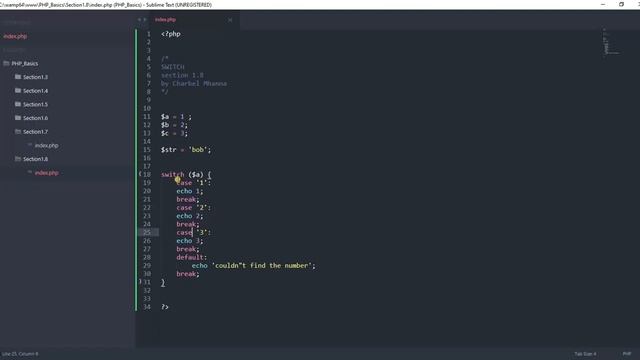The height and width of the screenshot is (360, 640).
Task: Click the echo 'couldn"t find the number' string
Action: (x=262, y=265)
